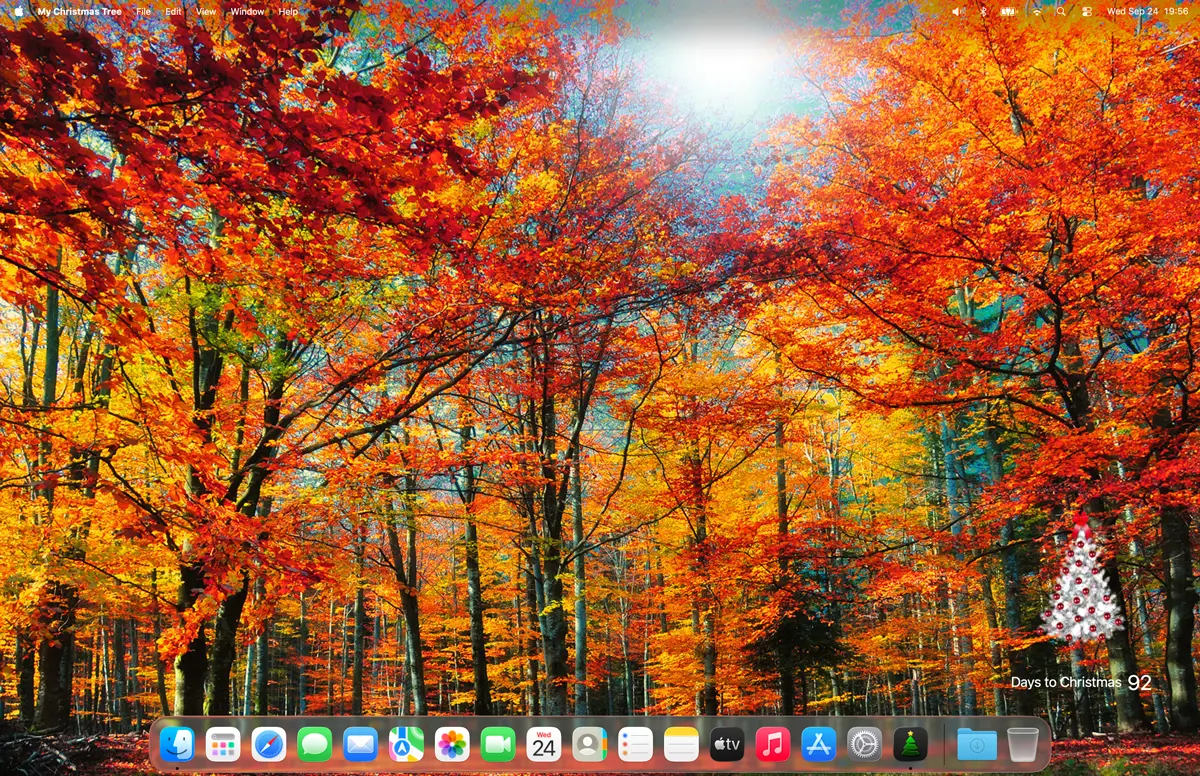Open Control Center toggles icon

click(x=1087, y=11)
